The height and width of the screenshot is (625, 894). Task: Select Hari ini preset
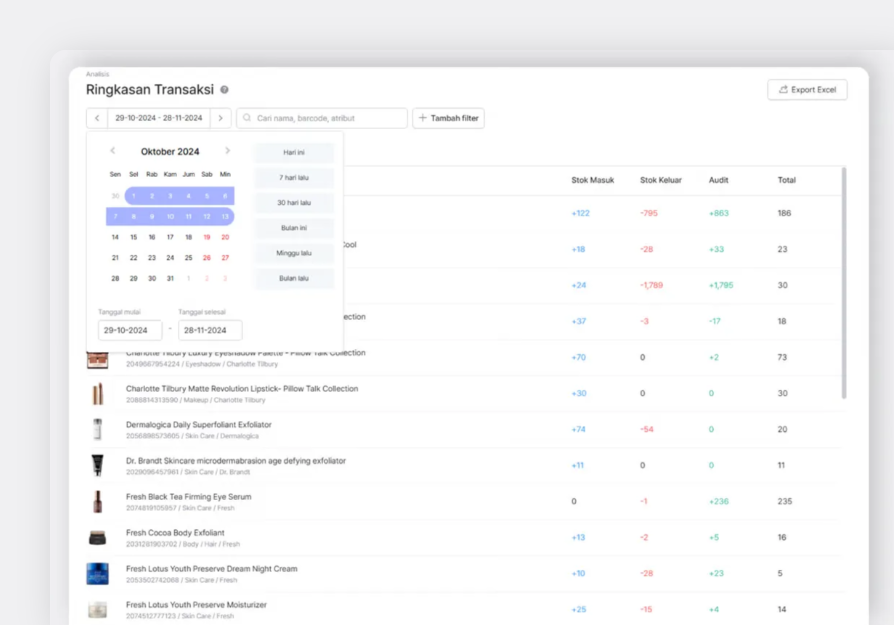click(x=294, y=152)
